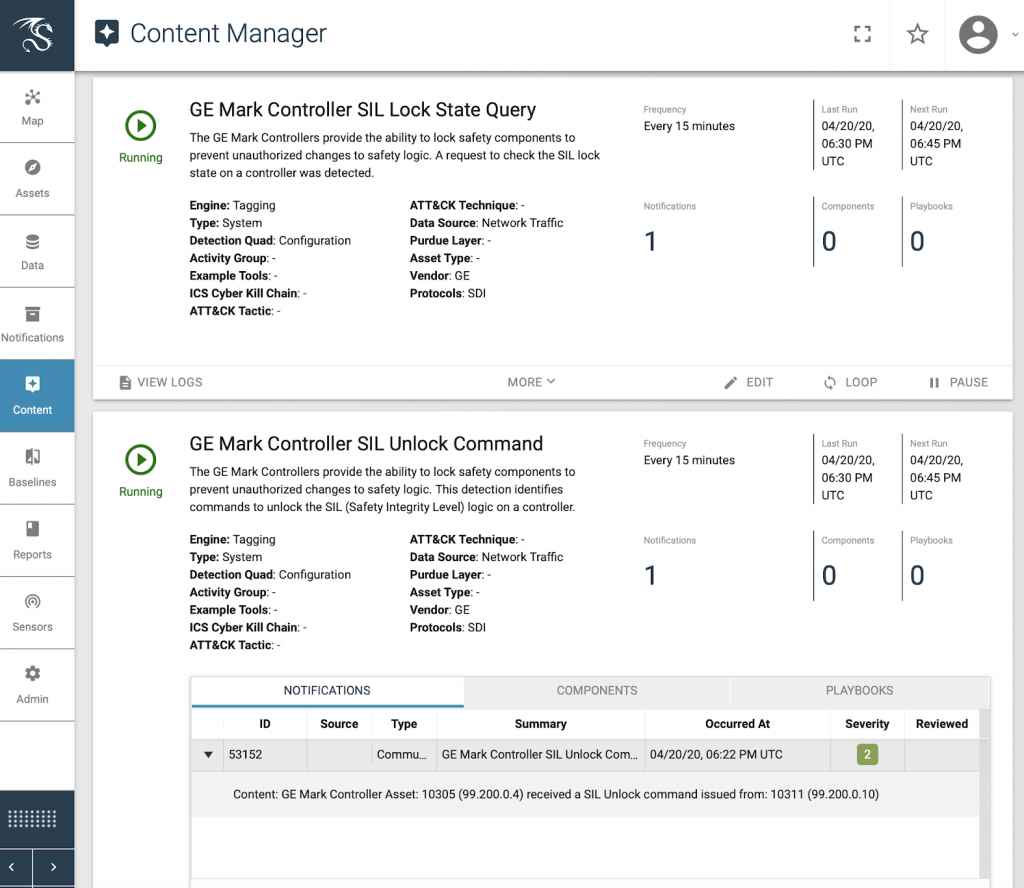Click the SIL Unlock content detail text
The image size is (1024, 888).
pos(556,795)
